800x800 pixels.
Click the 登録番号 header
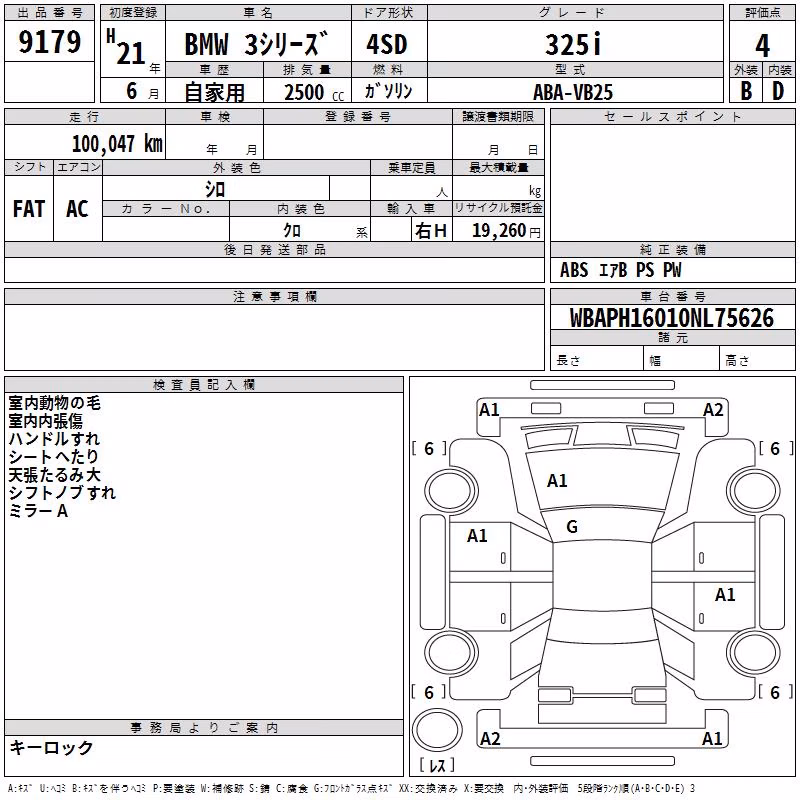point(358,116)
